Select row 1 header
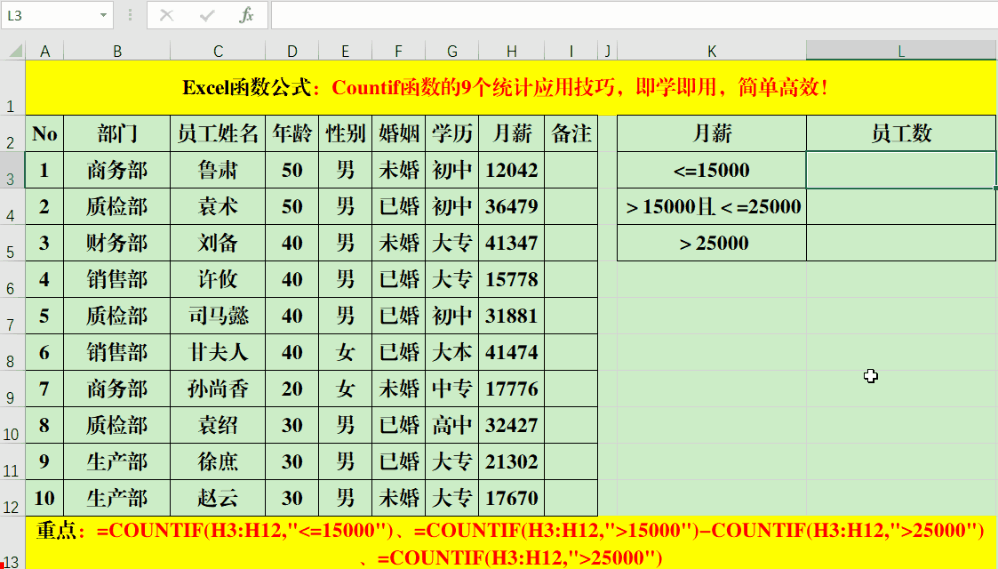The image size is (998, 569). [x=13, y=88]
